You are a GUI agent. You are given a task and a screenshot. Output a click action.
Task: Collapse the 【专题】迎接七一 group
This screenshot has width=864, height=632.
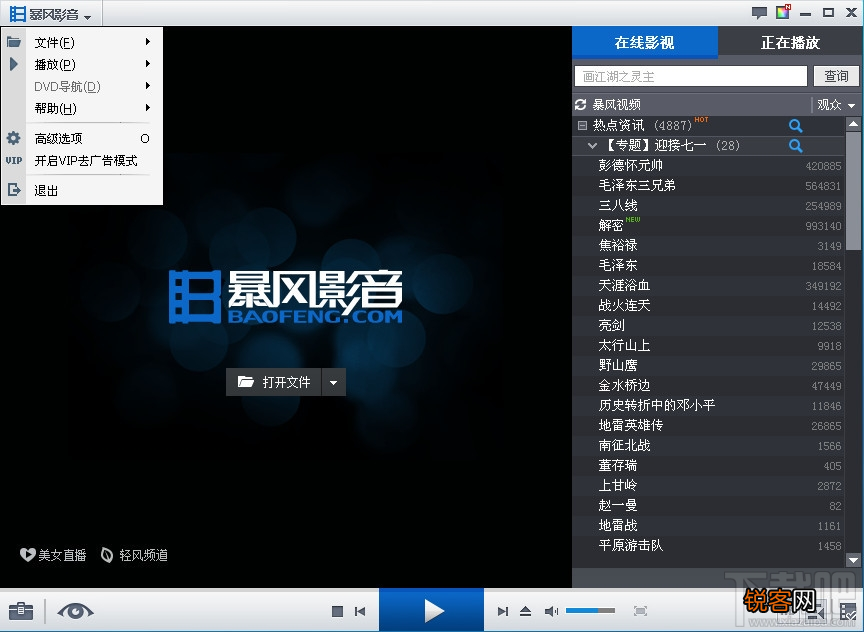coord(592,145)
